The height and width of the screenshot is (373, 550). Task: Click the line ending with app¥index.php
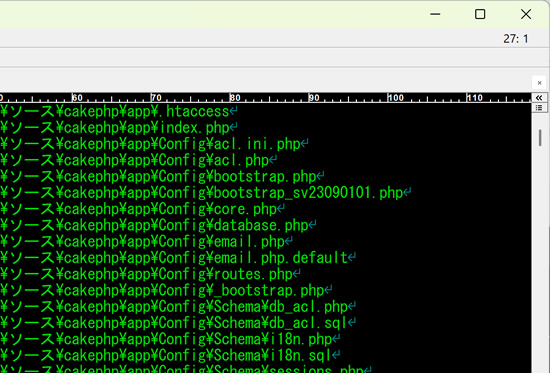pyautogui.click(x=119, y=128)
